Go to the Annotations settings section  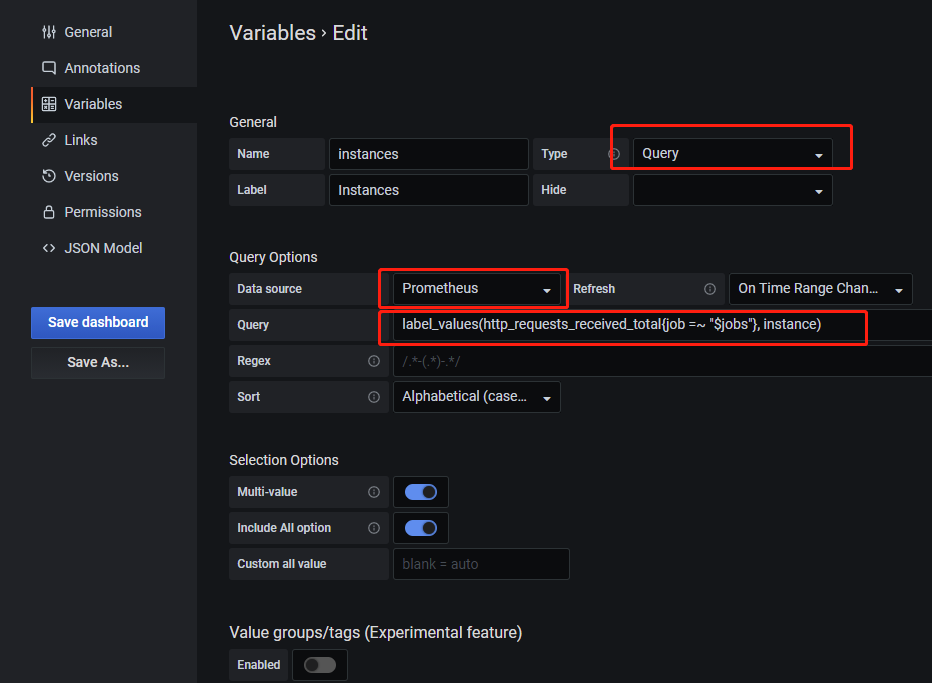click(x=102, y=68)
